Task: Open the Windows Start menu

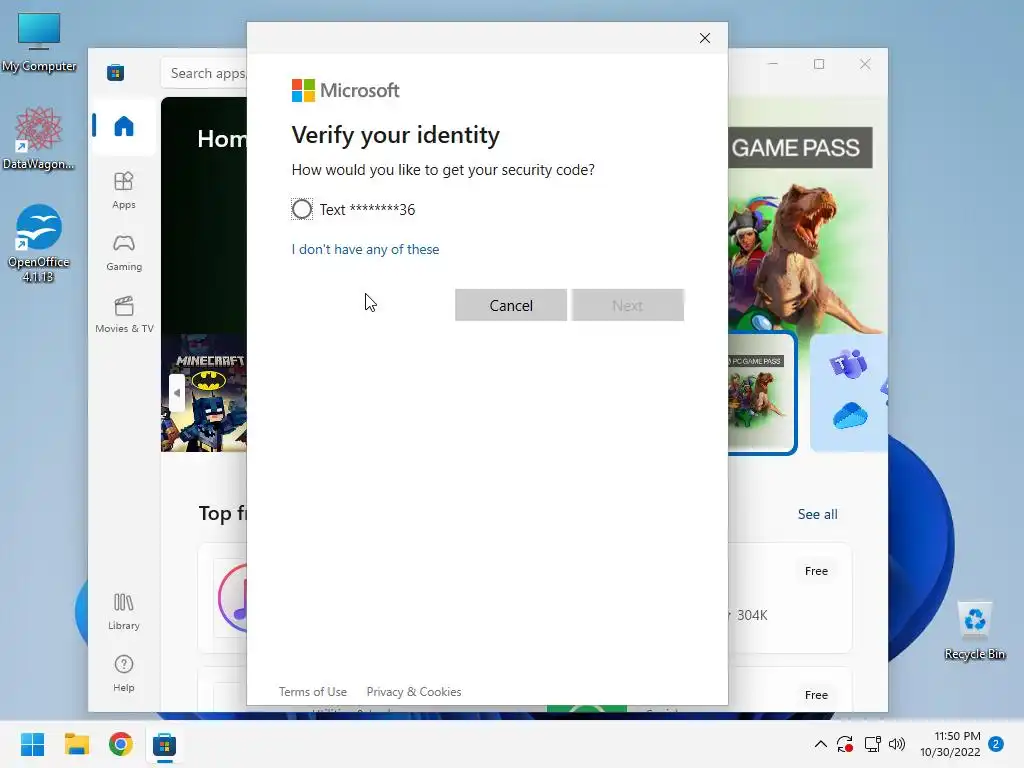Action: click(x=32, y=744)
